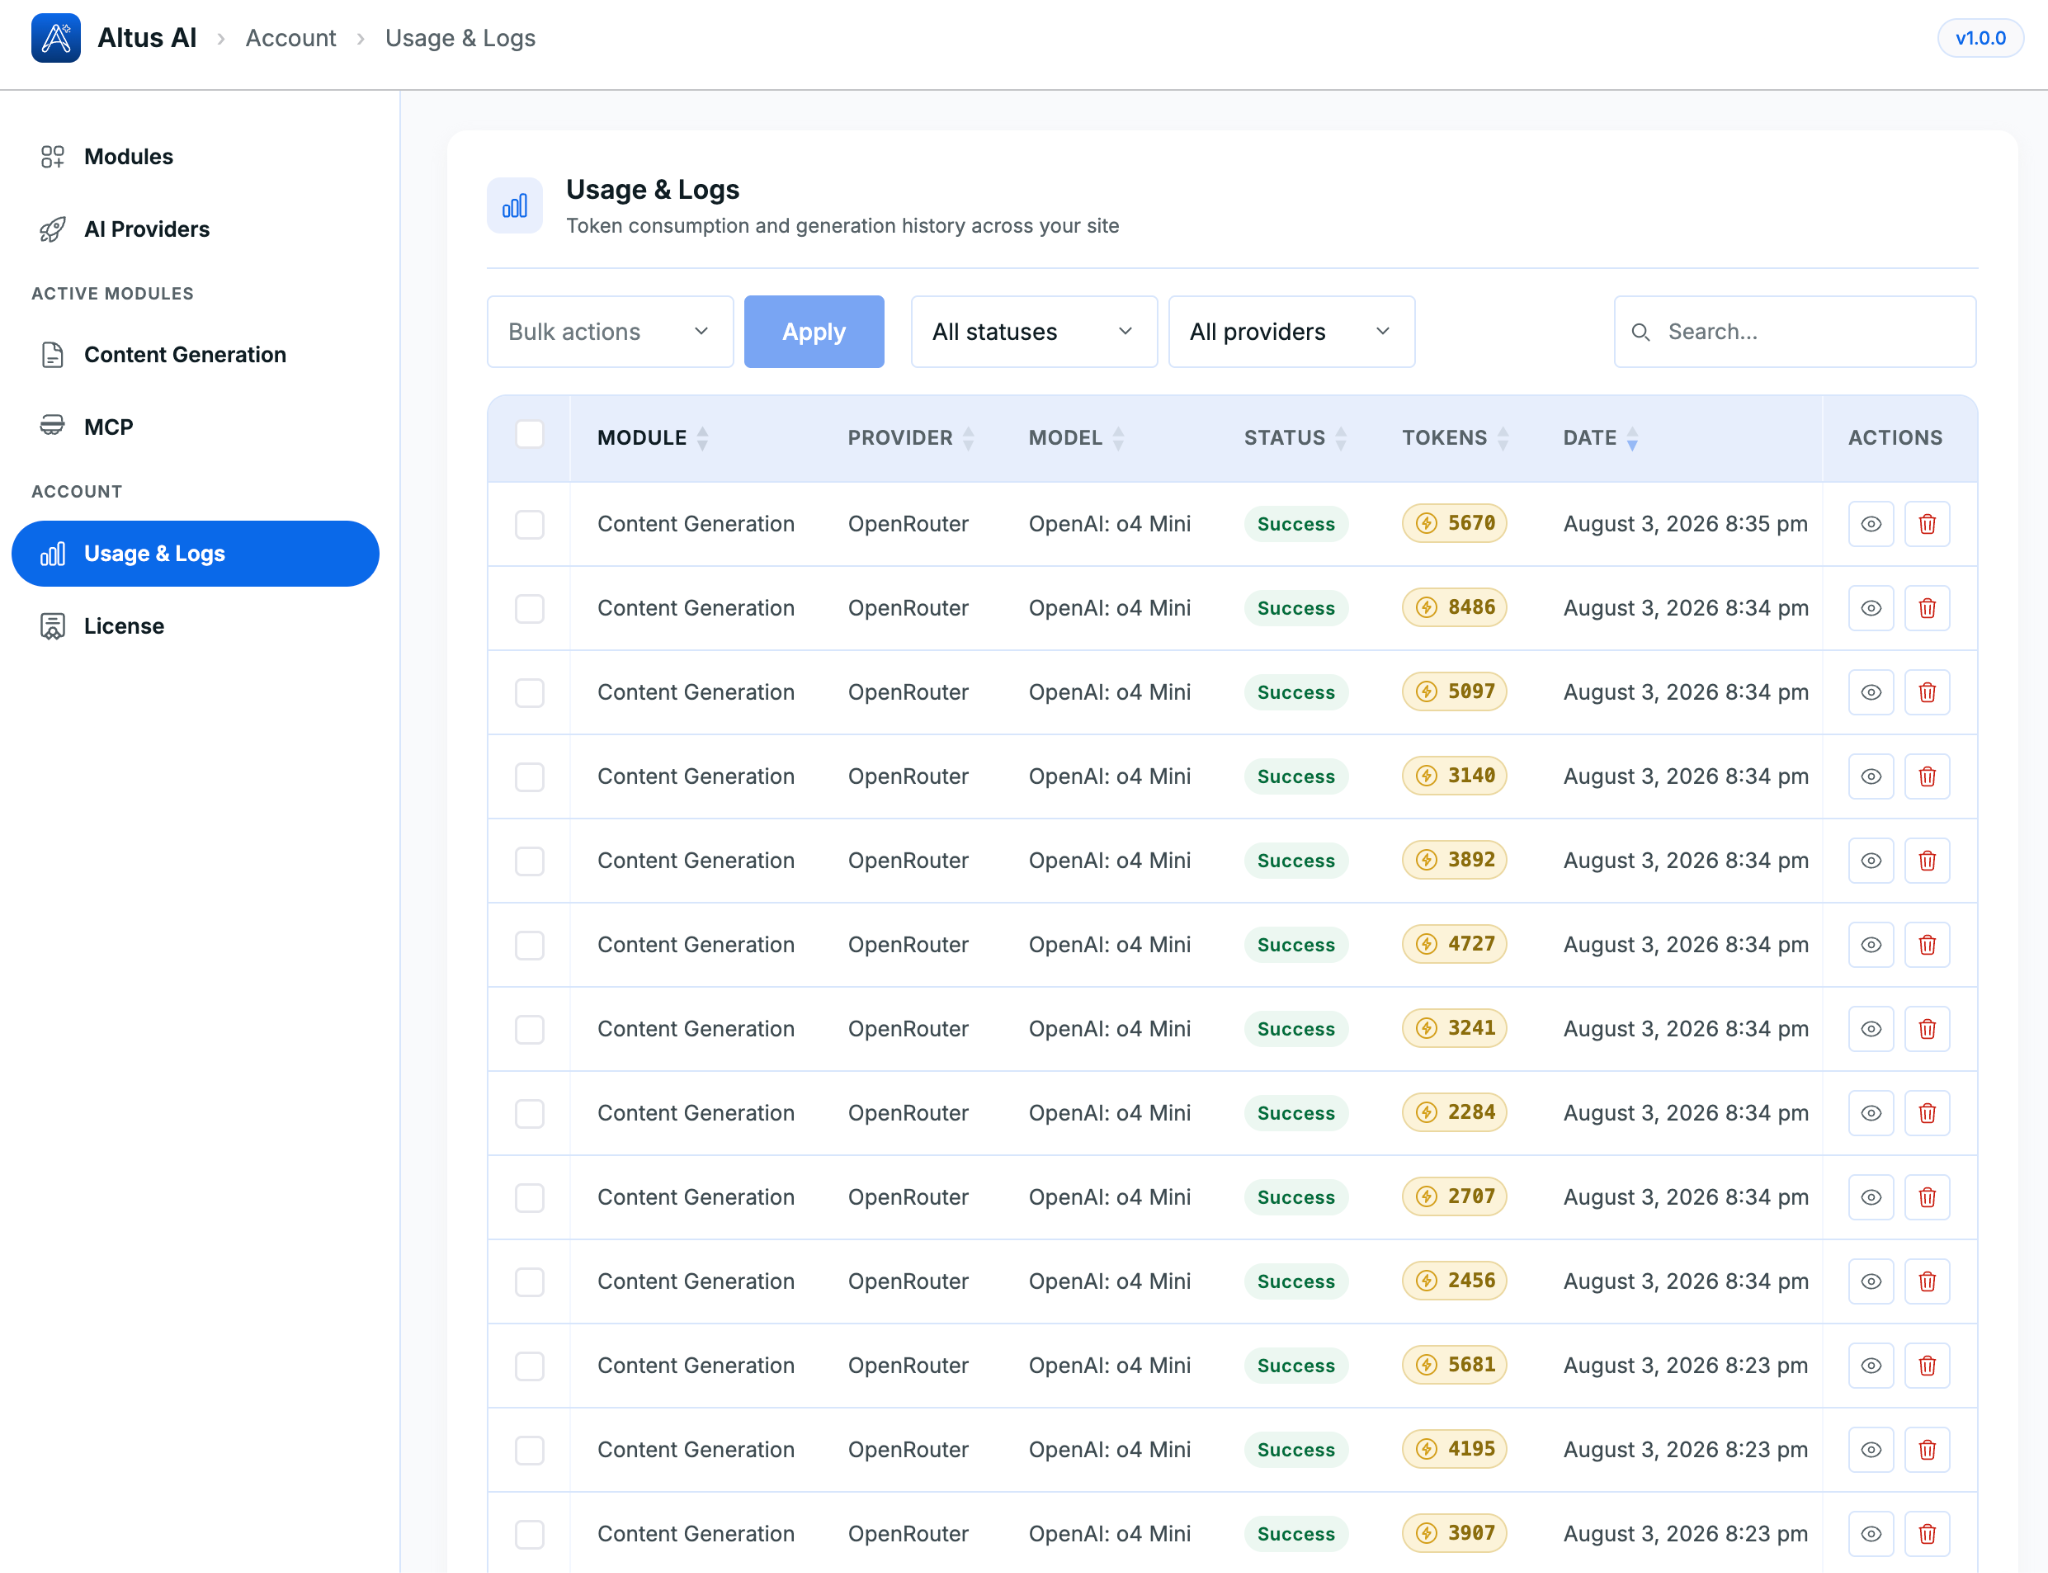
Task: Focus the Search logs input field
Action: (1795, 332)
